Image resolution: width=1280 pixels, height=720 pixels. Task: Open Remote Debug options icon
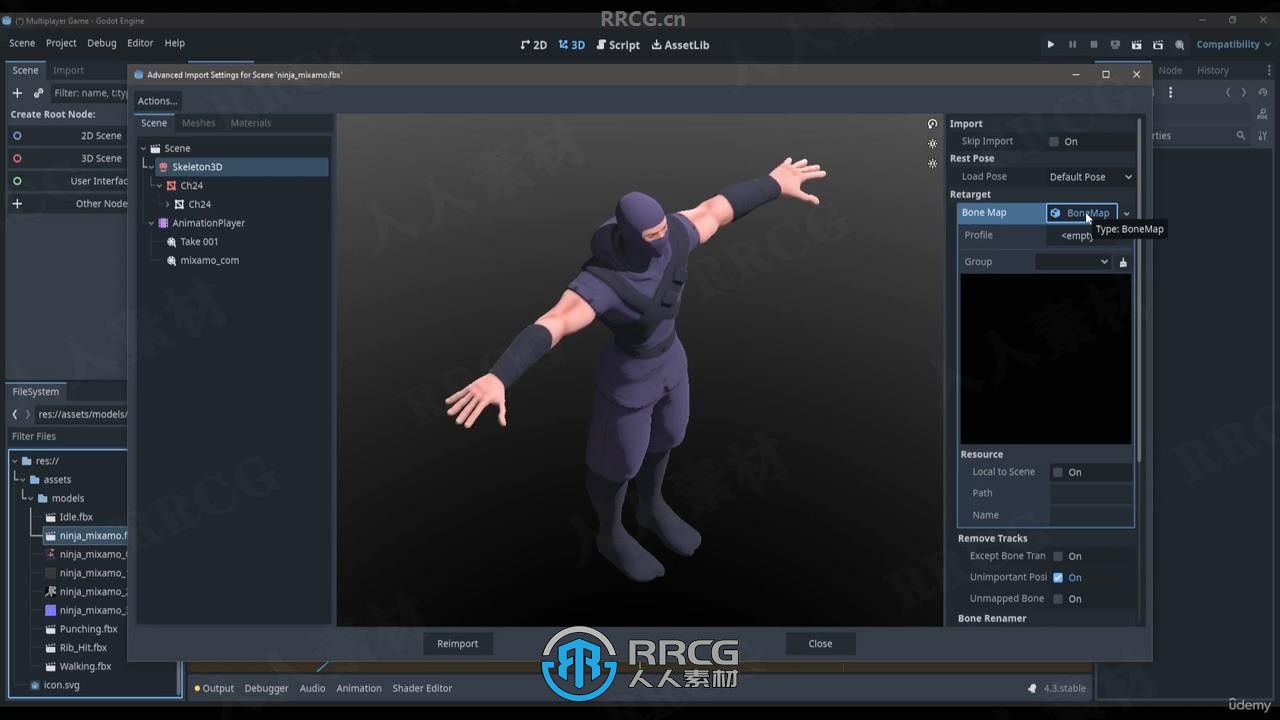tap(1115, 44)
